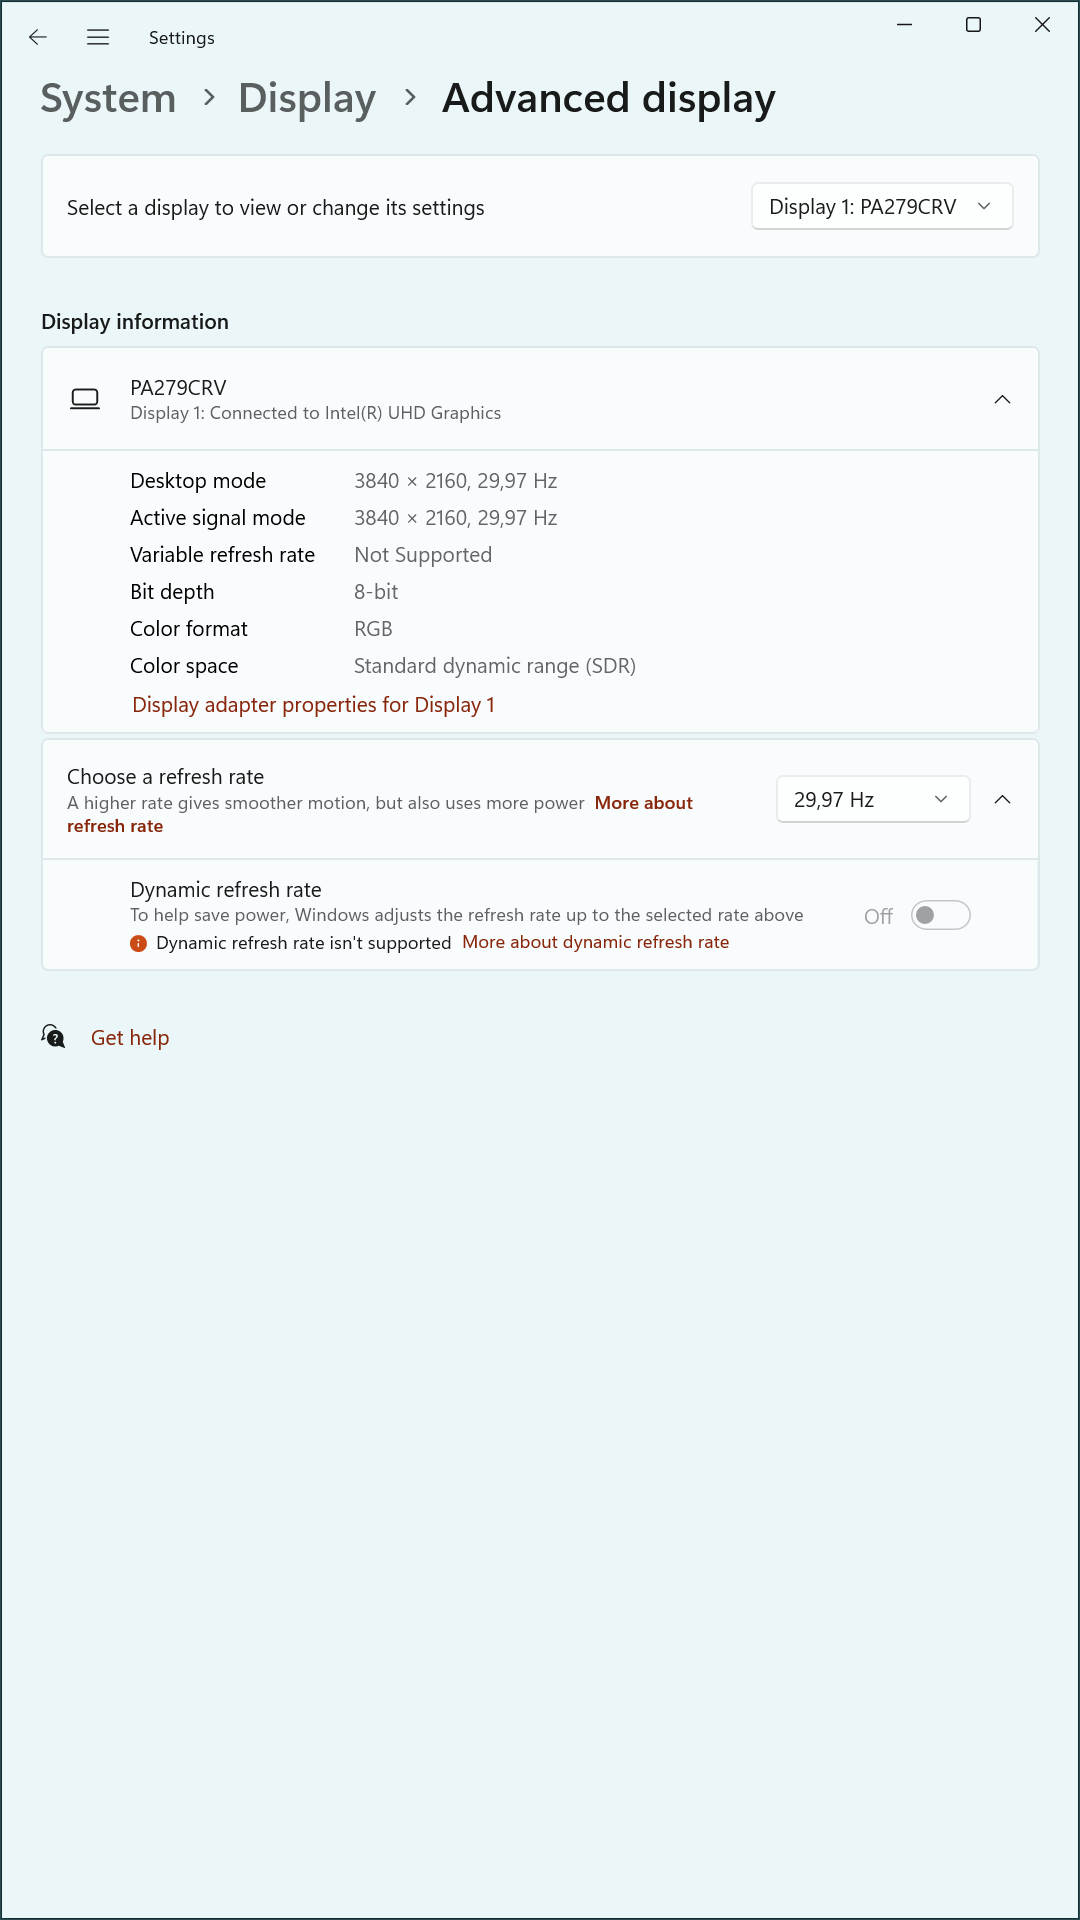Click the PA279CRV monitor name

(x=178, y=388)
